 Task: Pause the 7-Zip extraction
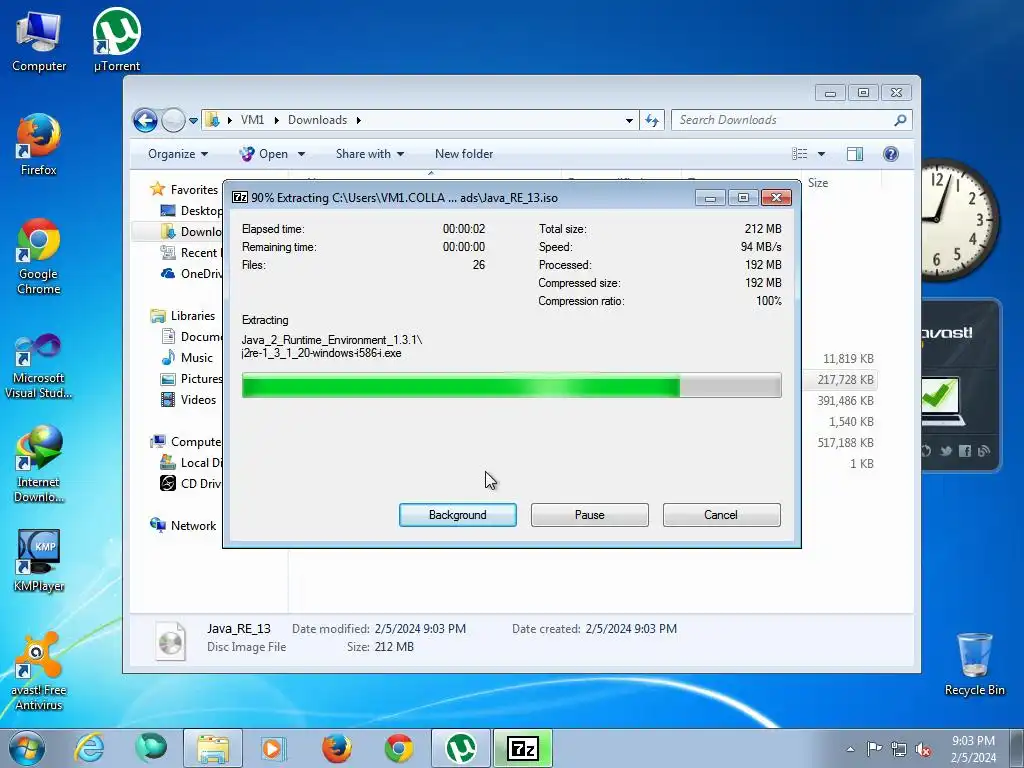(x=590, y=515)
